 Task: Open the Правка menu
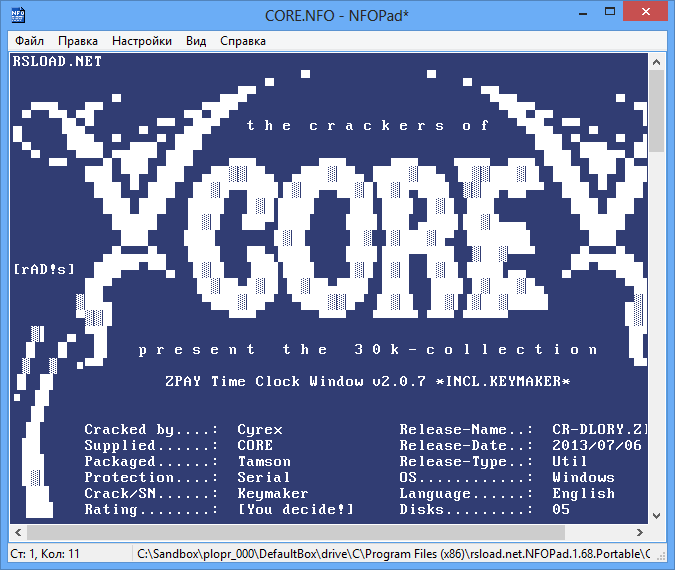tap(78, 41)
